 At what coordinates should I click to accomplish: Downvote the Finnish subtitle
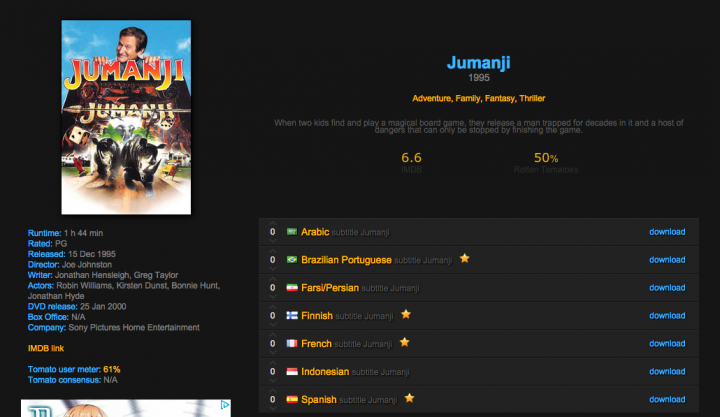(273, 325)
